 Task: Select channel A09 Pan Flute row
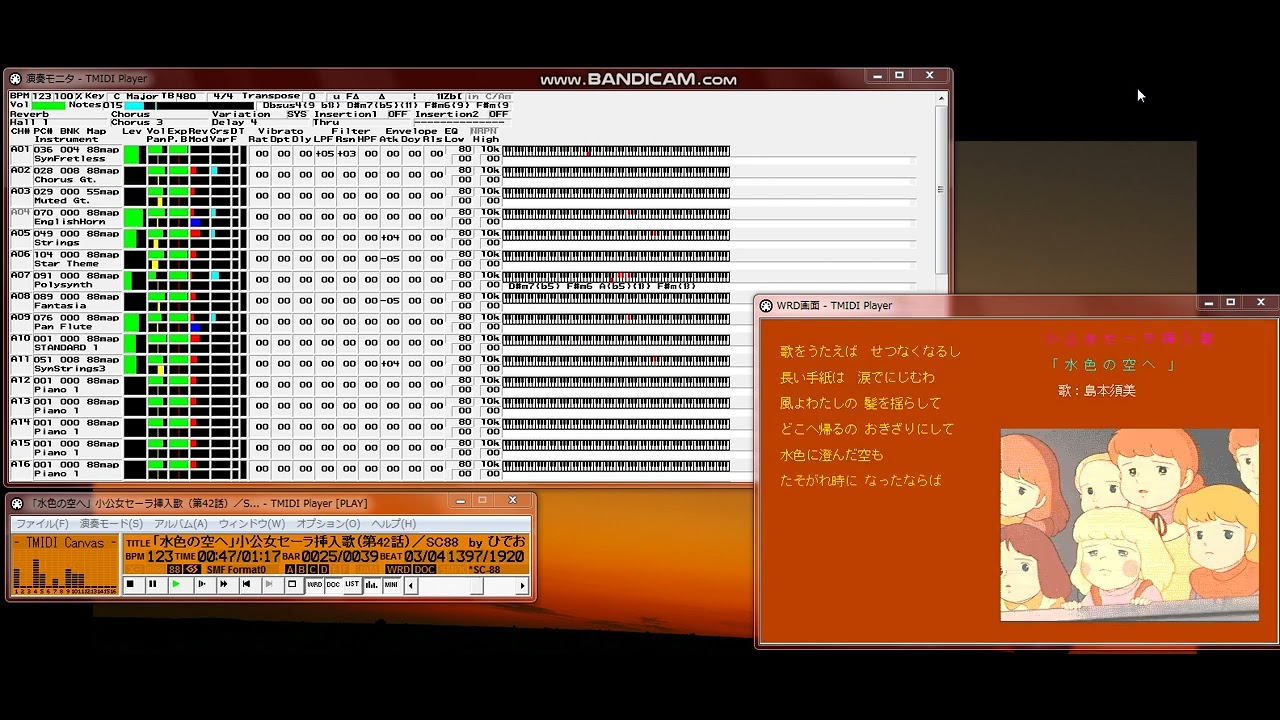66,322
